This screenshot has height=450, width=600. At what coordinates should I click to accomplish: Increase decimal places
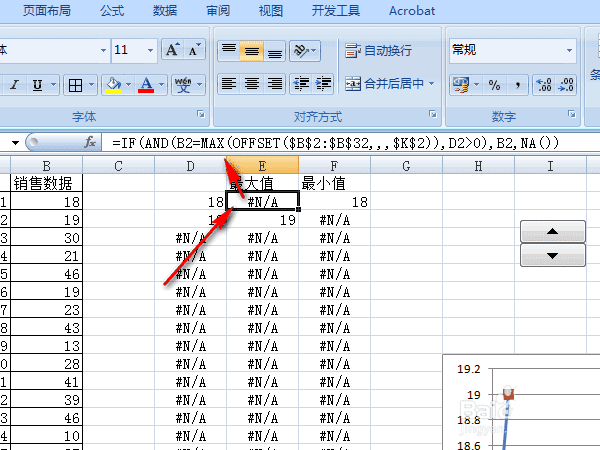tap(543, 85)
